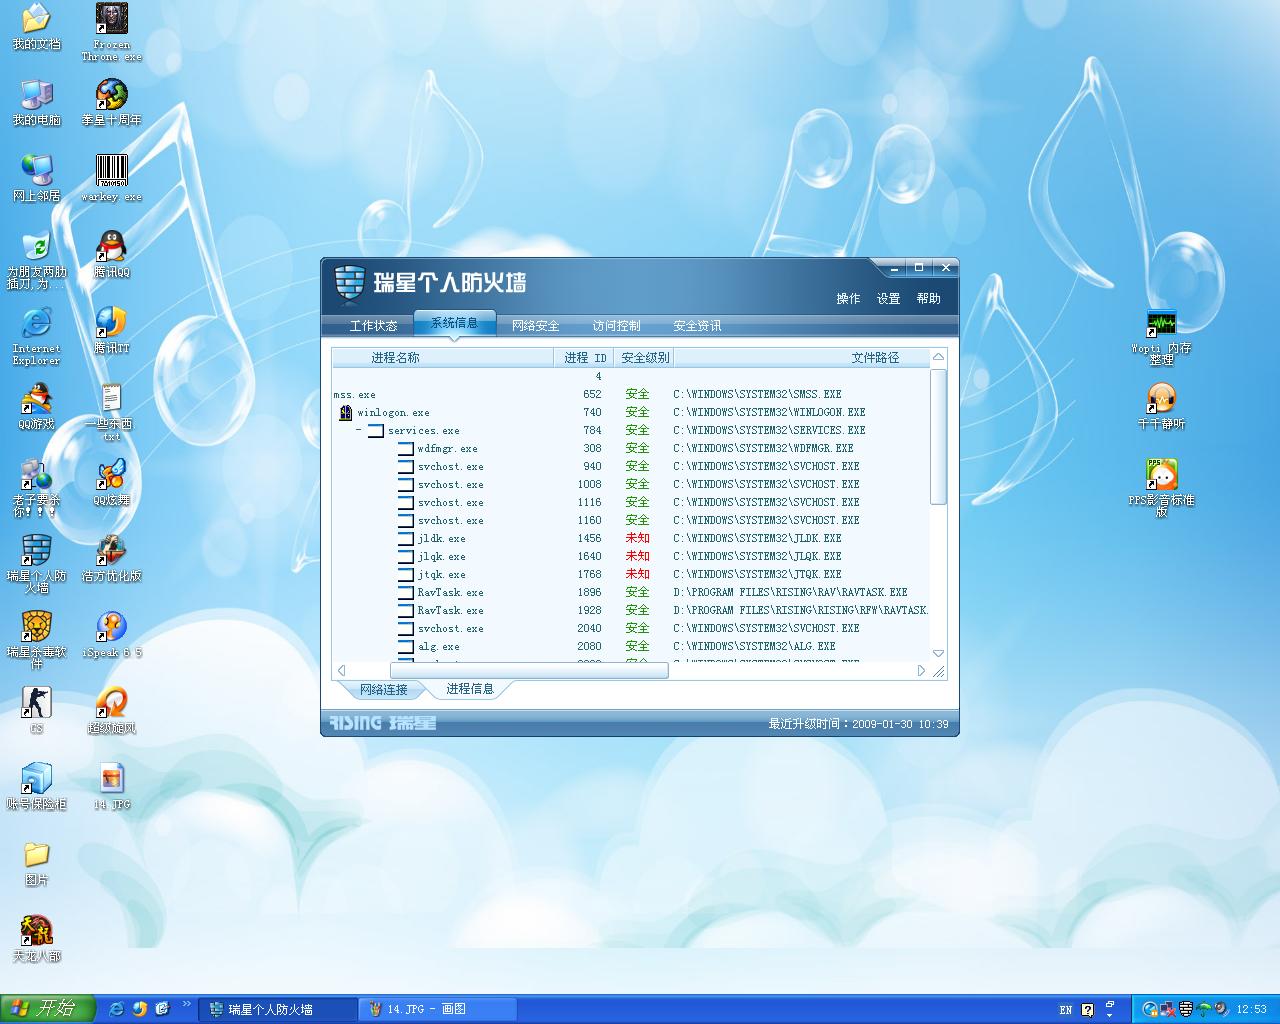1280x1024 pixels.
Task: Click the 腾讯TT browser shortcut
Action: [x=111, y=331]
